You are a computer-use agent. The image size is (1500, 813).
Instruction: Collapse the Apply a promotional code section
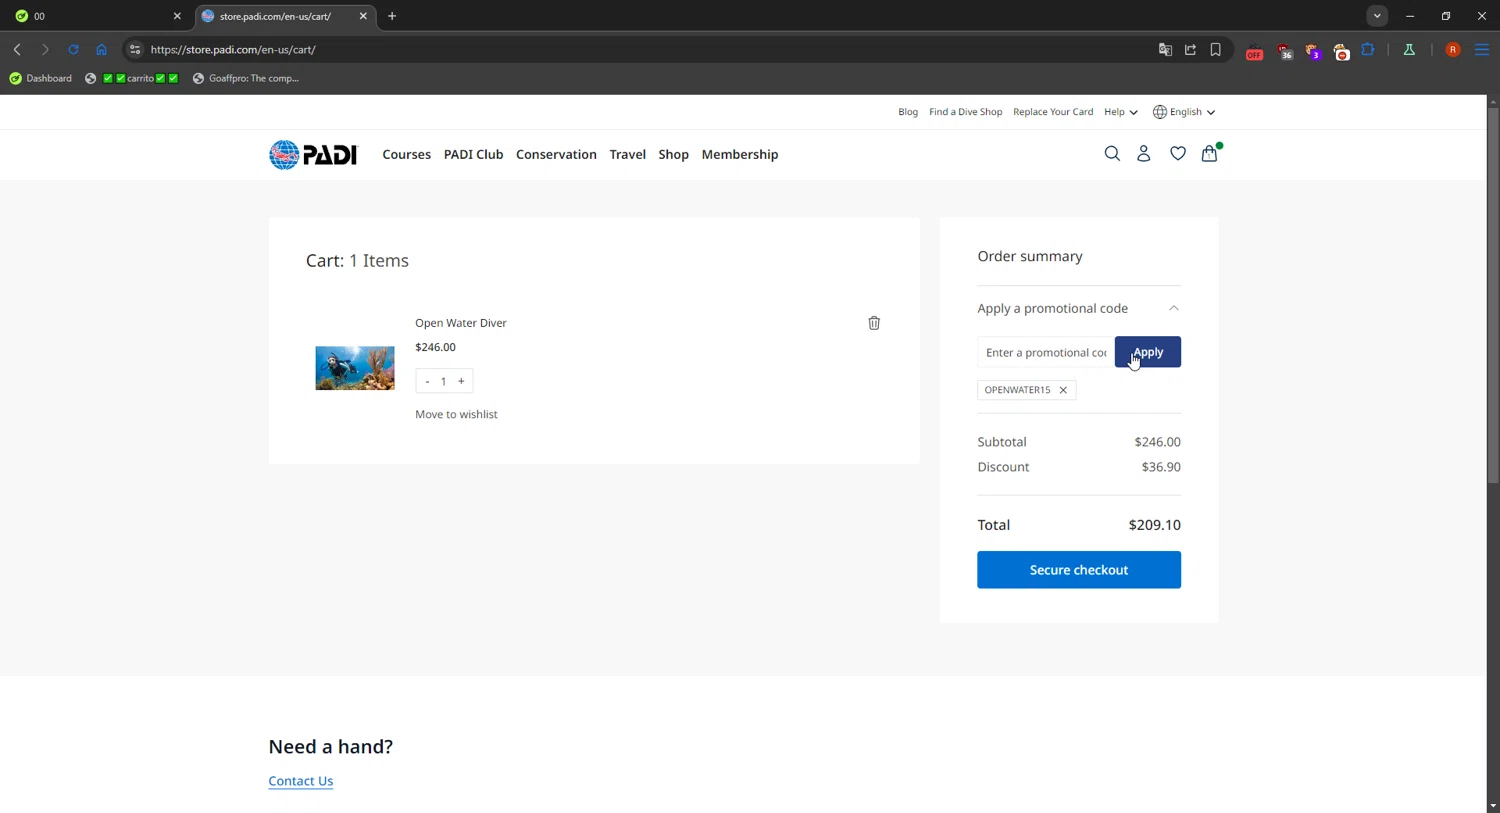click(1173, 308)
